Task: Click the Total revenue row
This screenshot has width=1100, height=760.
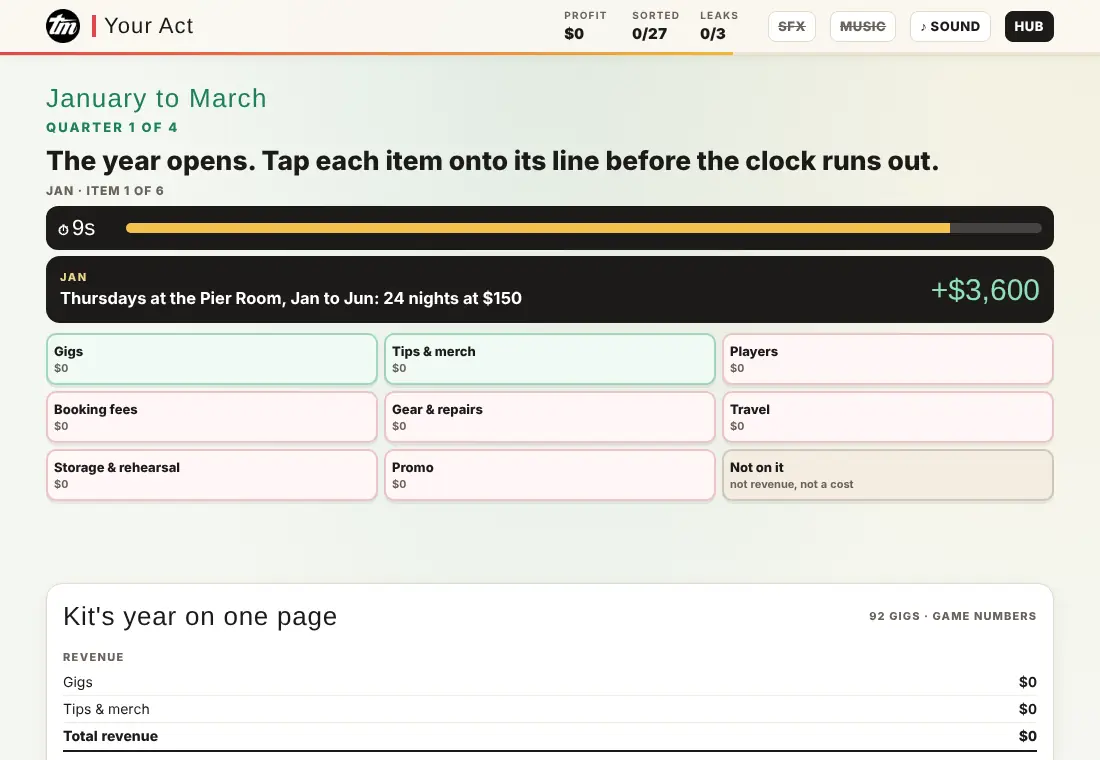Action: tap(549, 736)
